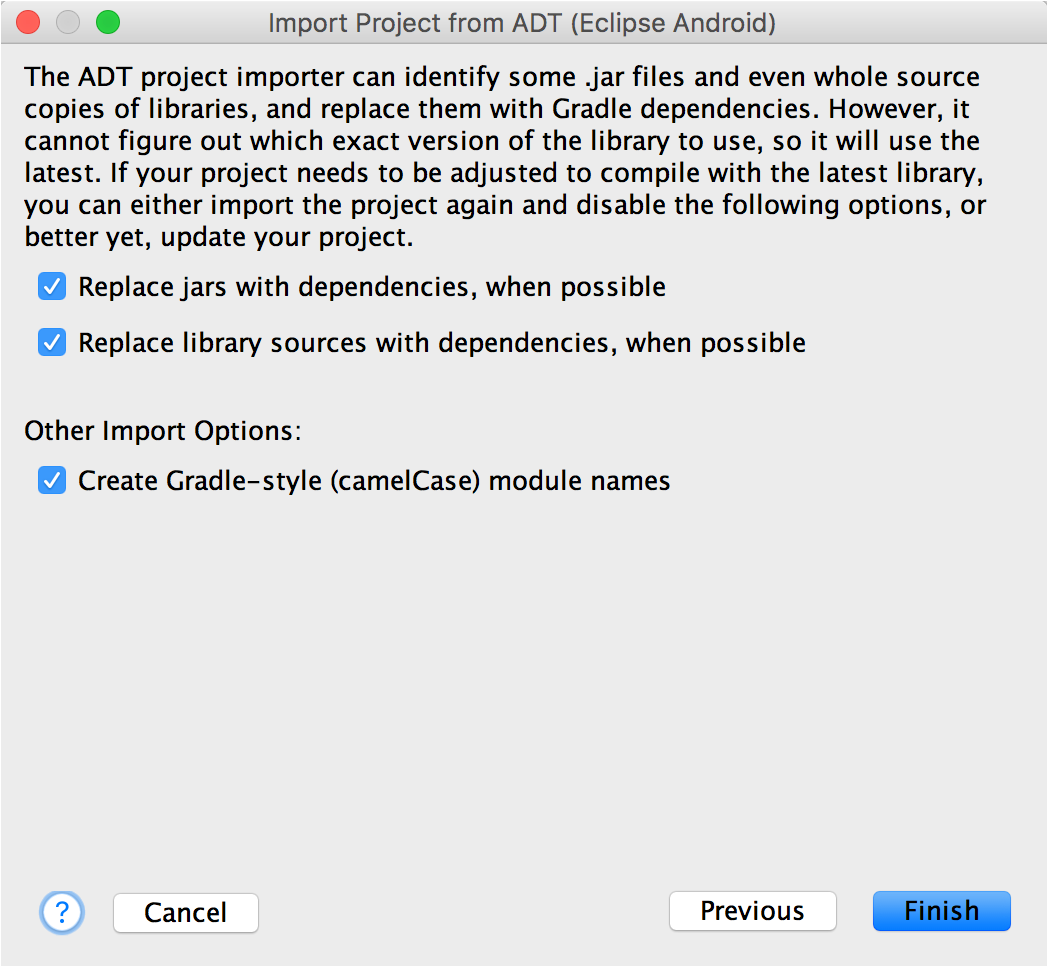Close the import dialog with red button
Viewport: 1048px width, 966px height.
28,22
